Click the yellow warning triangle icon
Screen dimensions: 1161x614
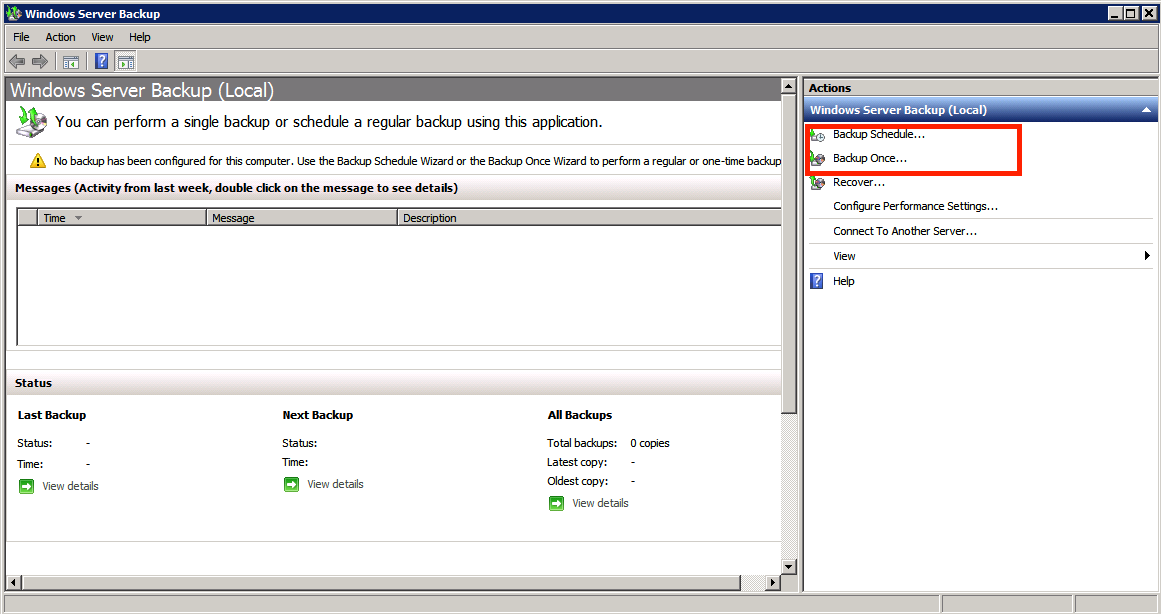point(38,161)
